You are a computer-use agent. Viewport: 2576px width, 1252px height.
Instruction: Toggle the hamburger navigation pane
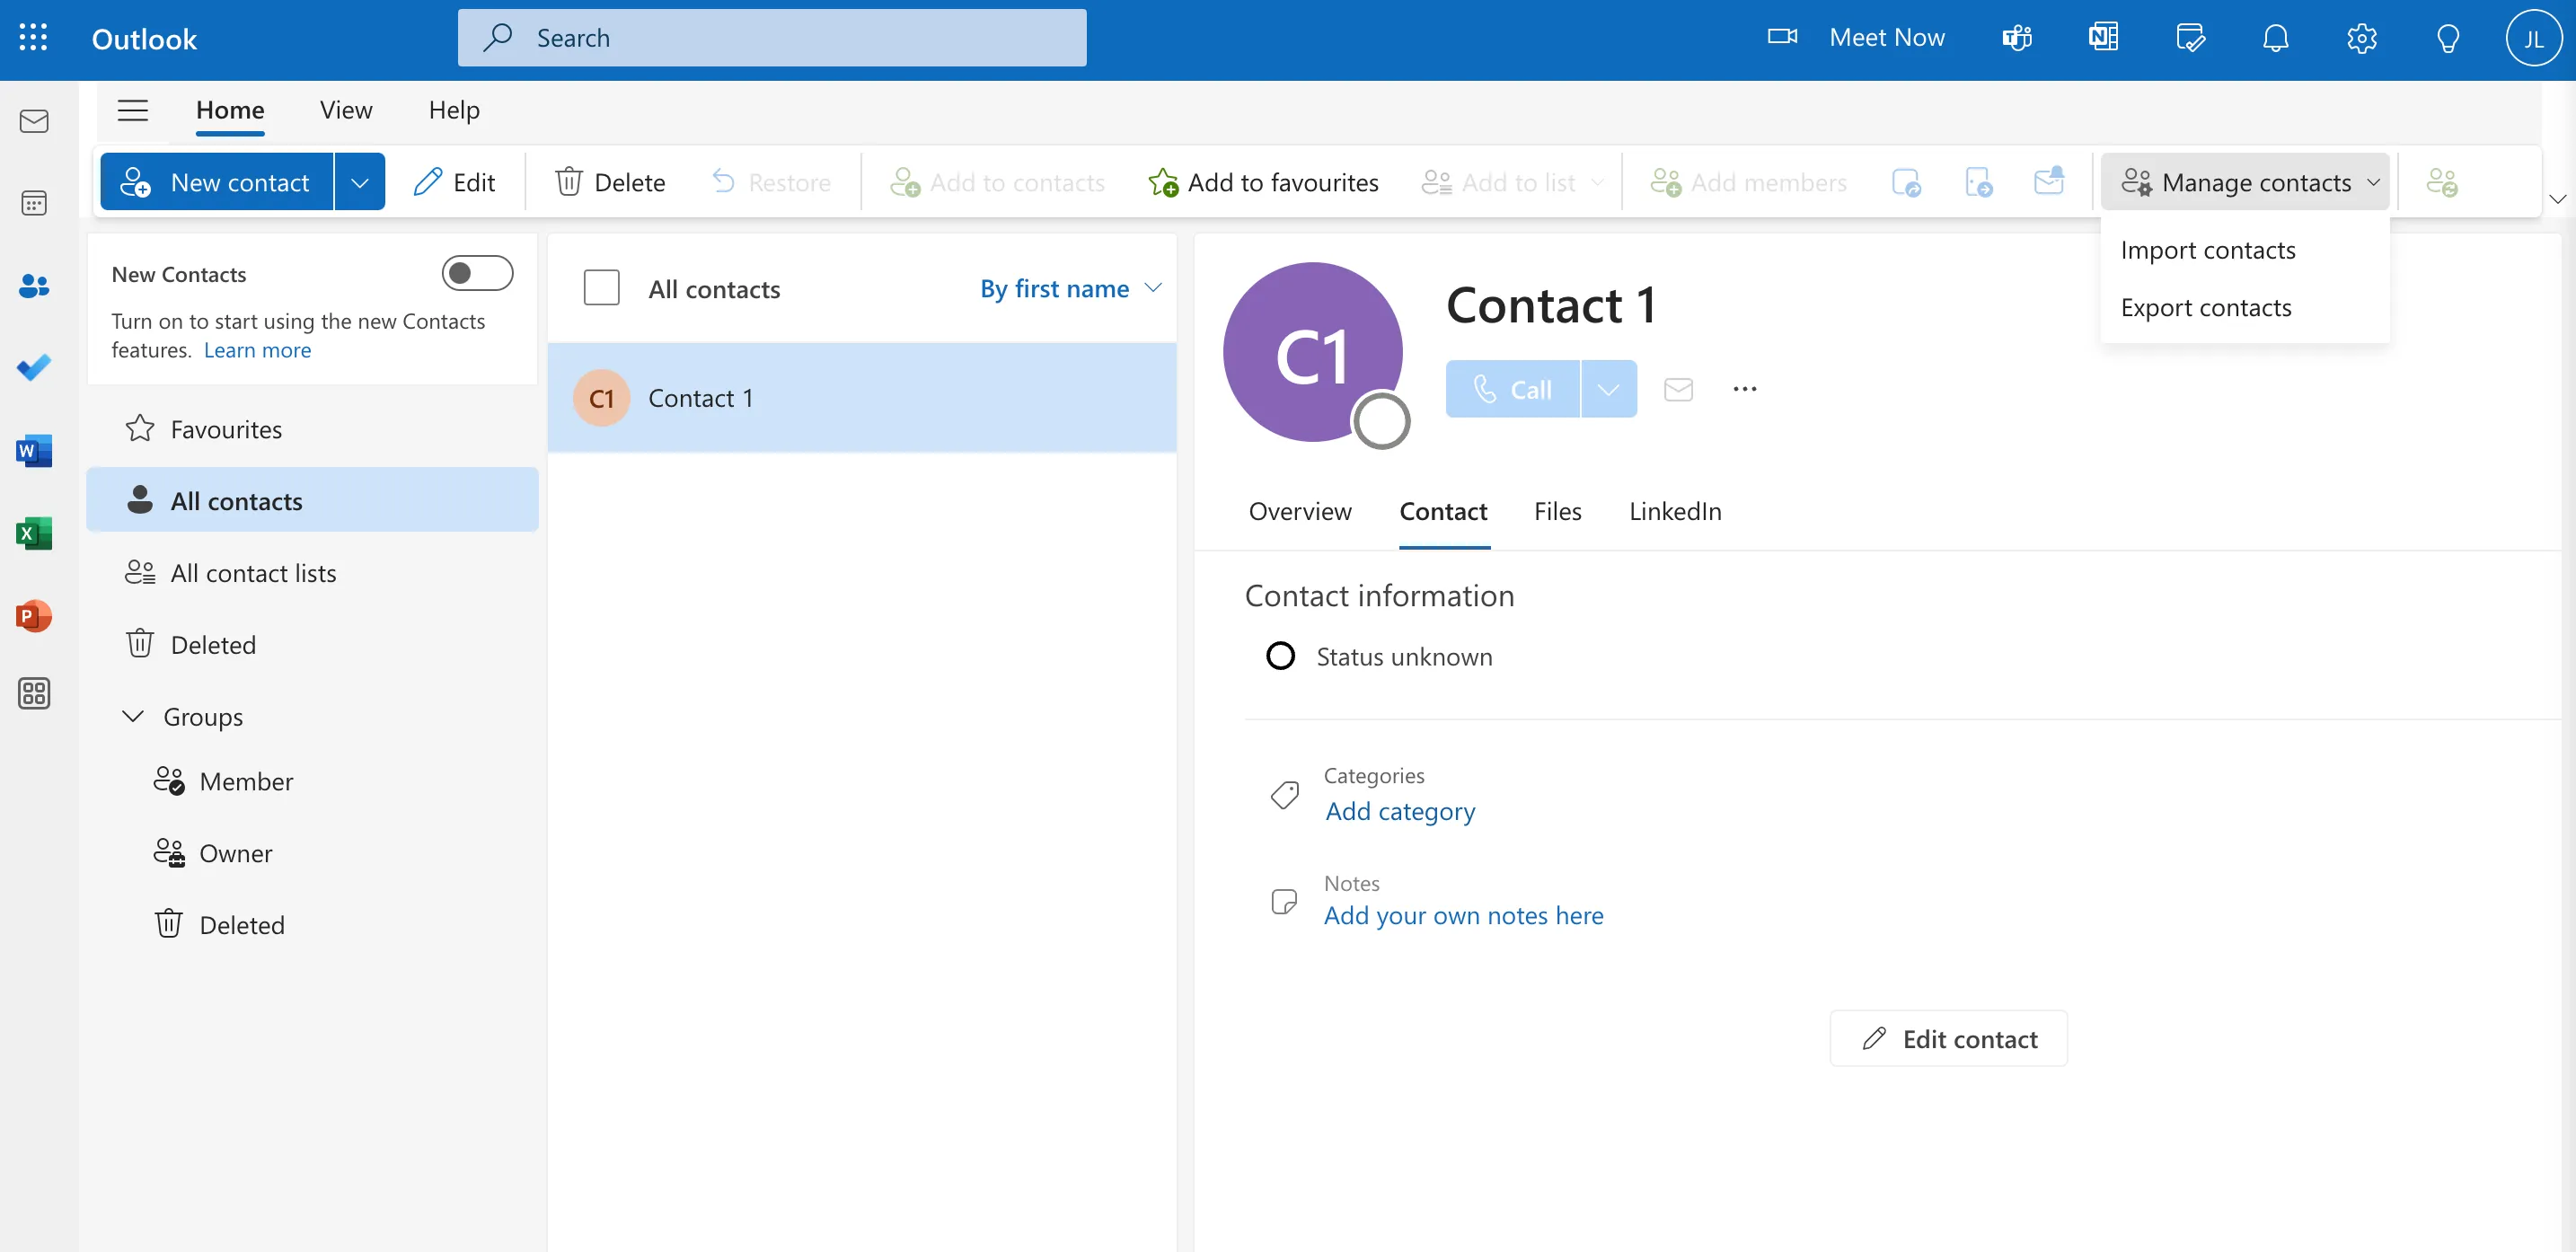(x=133, y=110)
